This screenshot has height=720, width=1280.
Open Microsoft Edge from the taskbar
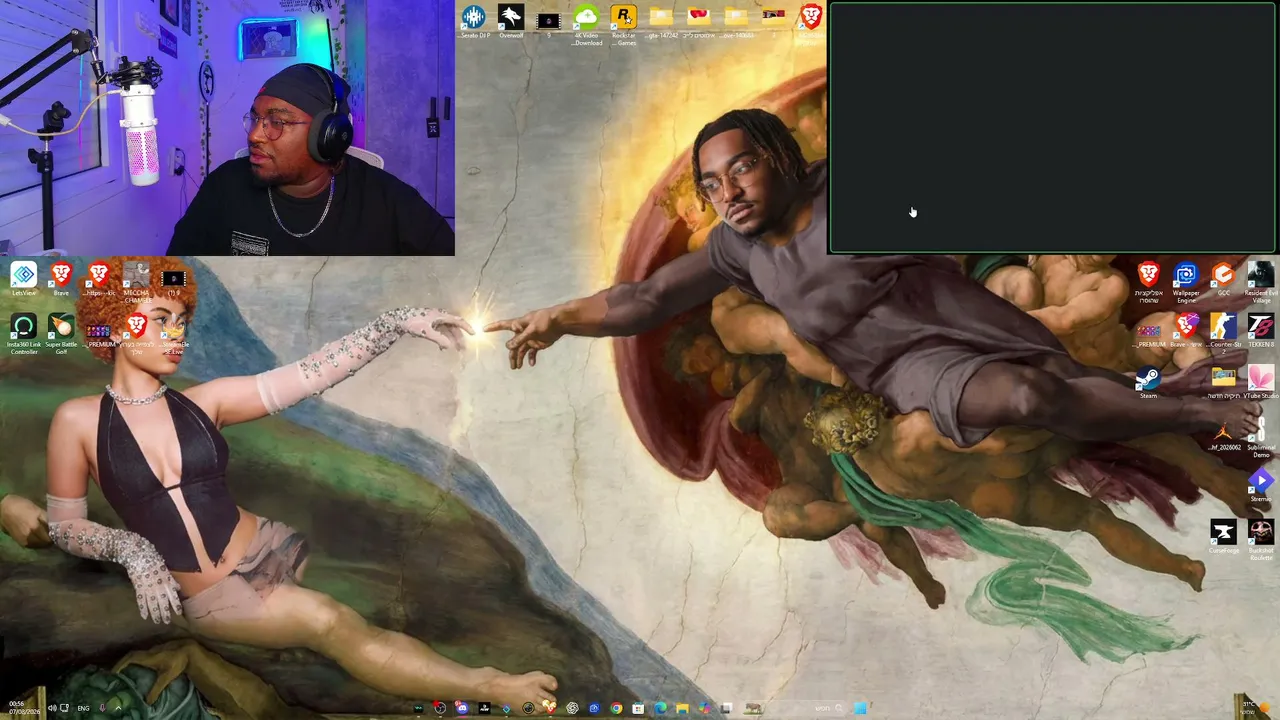click(660, 708)
